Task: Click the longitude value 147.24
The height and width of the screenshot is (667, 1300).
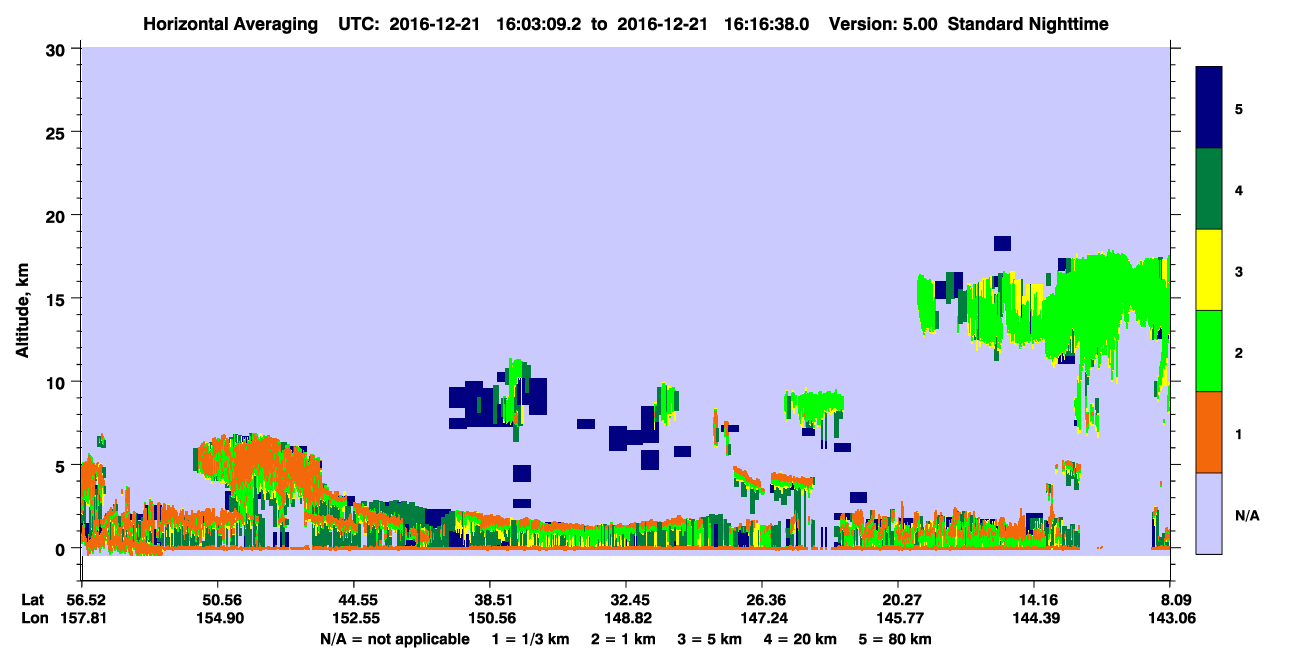Action: 762,619
